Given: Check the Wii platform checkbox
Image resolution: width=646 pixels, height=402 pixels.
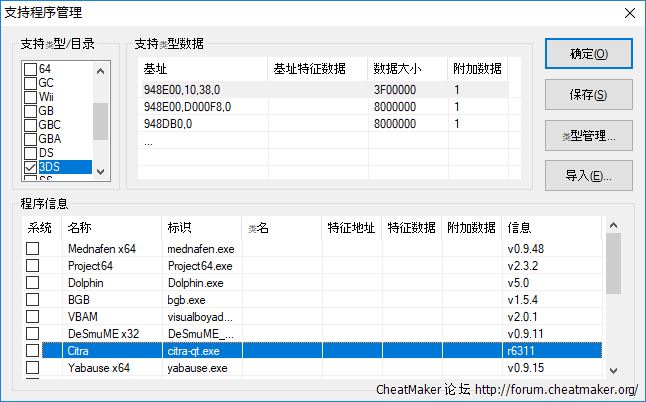Looking at the screenshot, I should click(31, 97).
